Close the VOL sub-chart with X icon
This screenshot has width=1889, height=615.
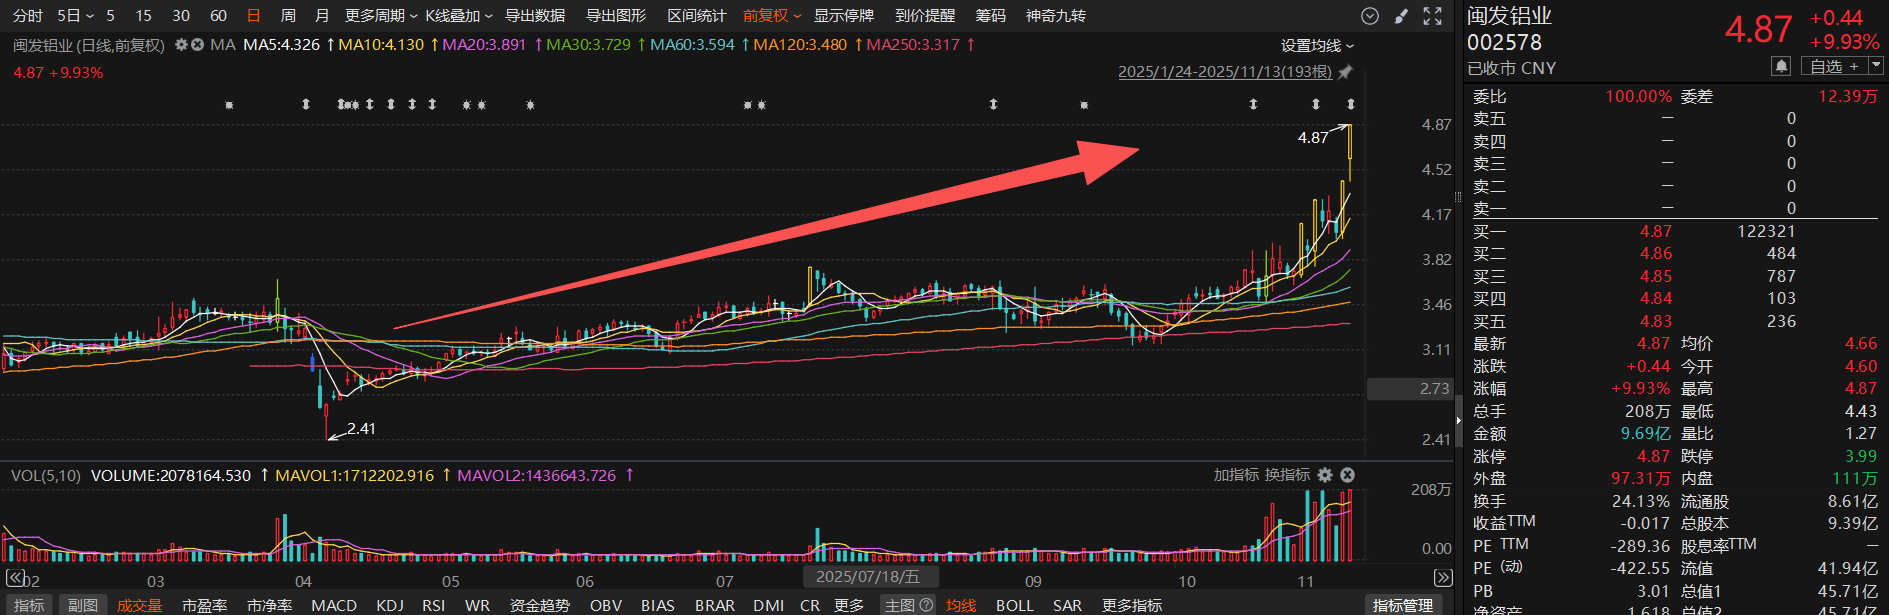[x=1347, y=475]
